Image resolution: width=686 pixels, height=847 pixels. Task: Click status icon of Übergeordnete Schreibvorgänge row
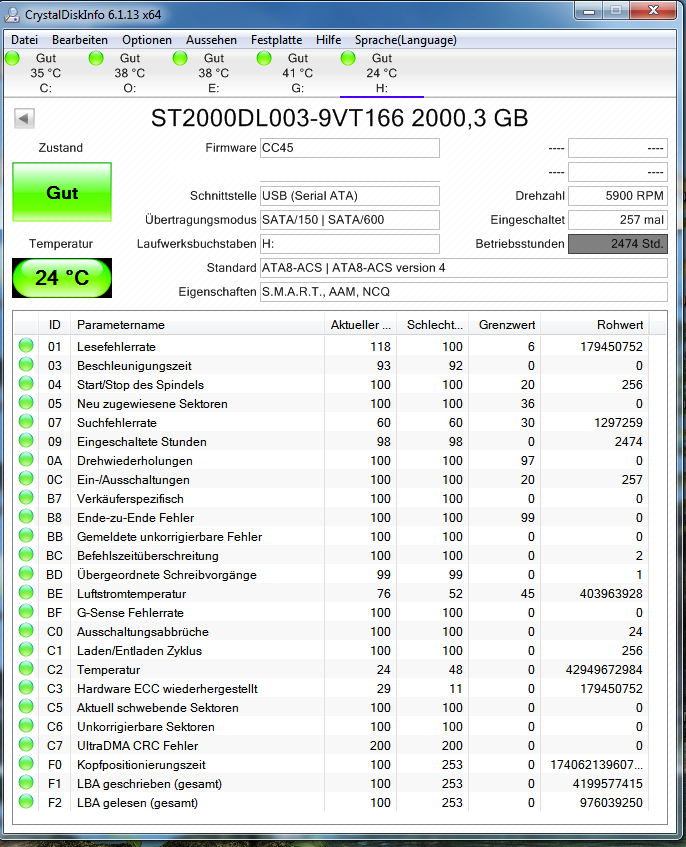click(x=26, y=574)
